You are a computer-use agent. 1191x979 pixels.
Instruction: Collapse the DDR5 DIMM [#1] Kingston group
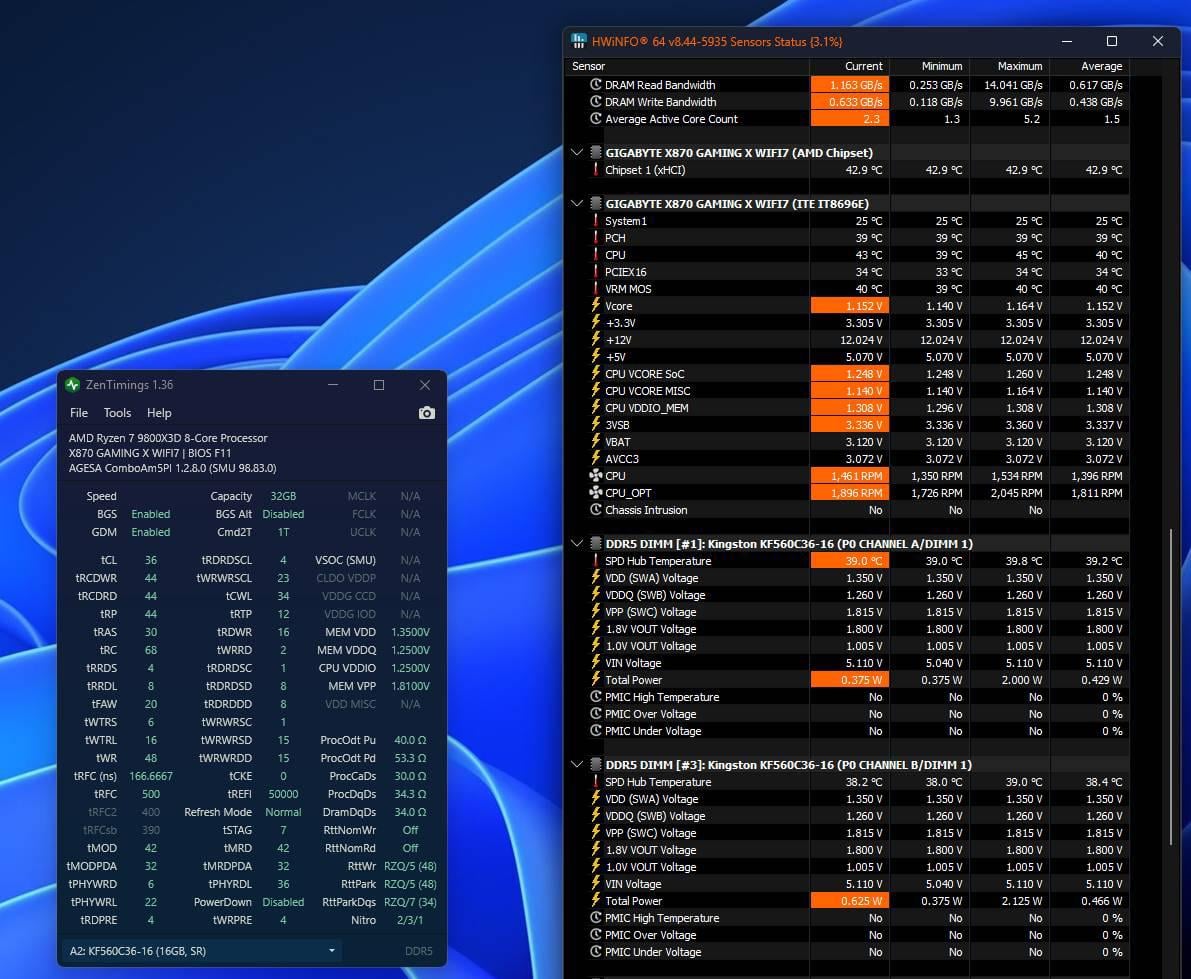pyautogui.click(x=577, y=544)
